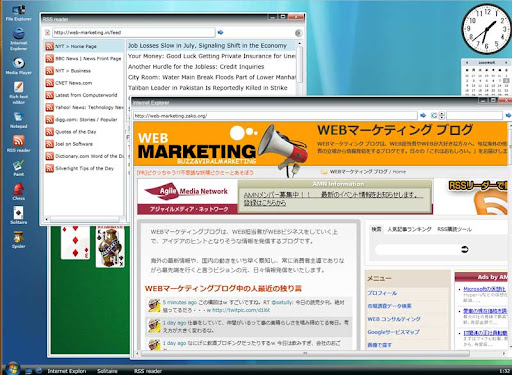The image size is (512, 375).
Task: Click Internet Explorer horizontal scrollbar
Action: 305,353
